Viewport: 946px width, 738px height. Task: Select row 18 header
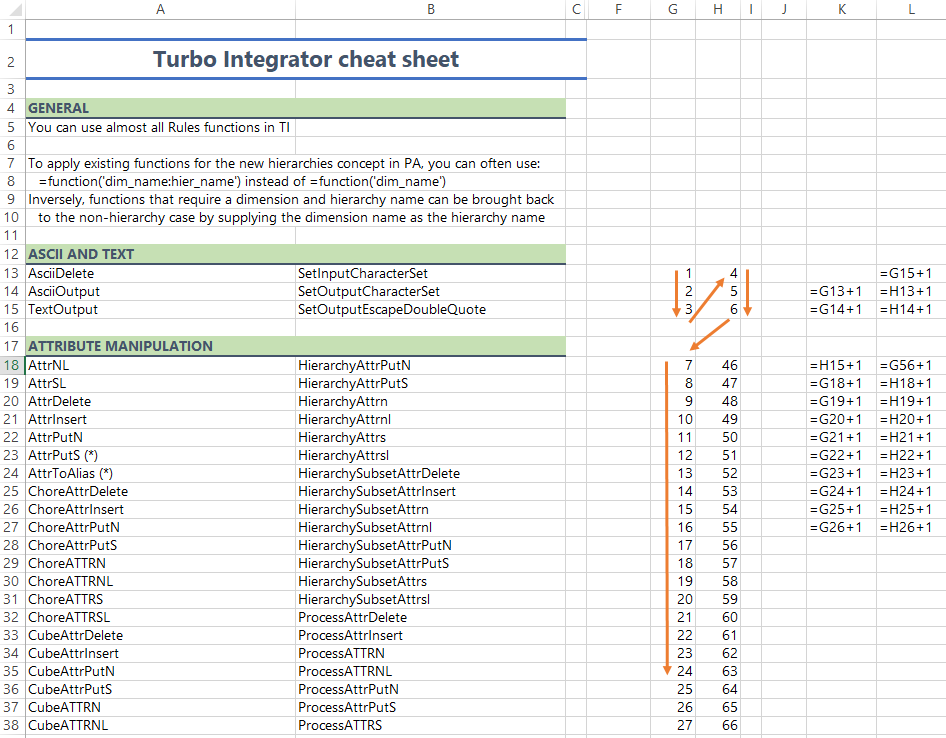pyautogui.click(x=12, y=366)
